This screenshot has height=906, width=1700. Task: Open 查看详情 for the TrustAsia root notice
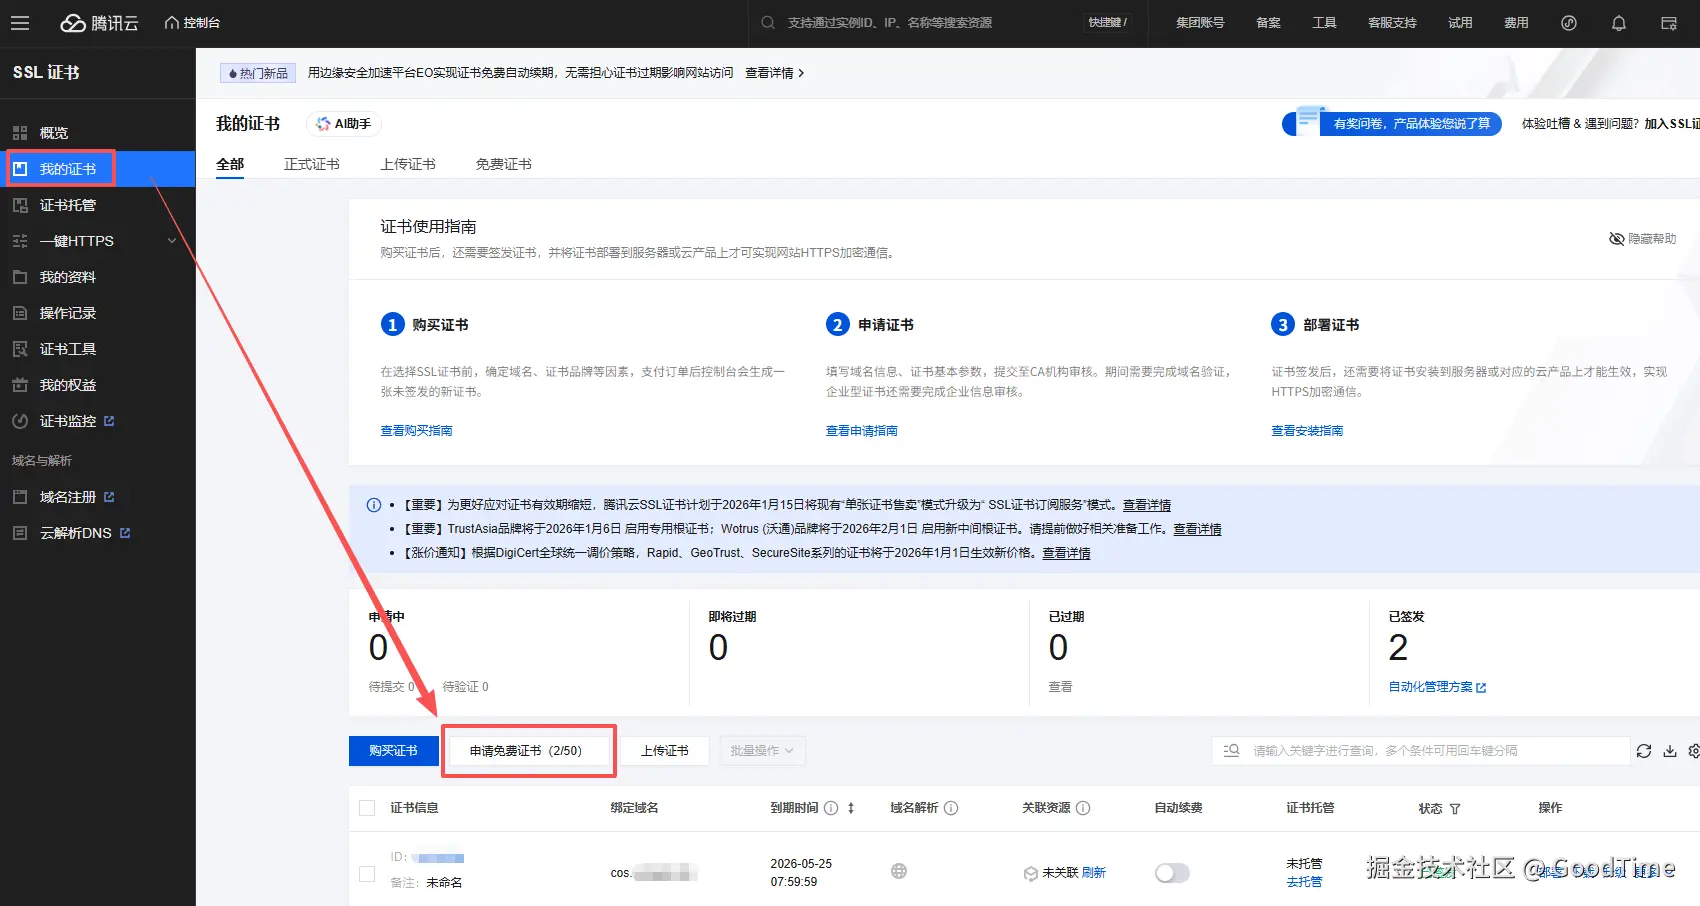coord(1197,529)
